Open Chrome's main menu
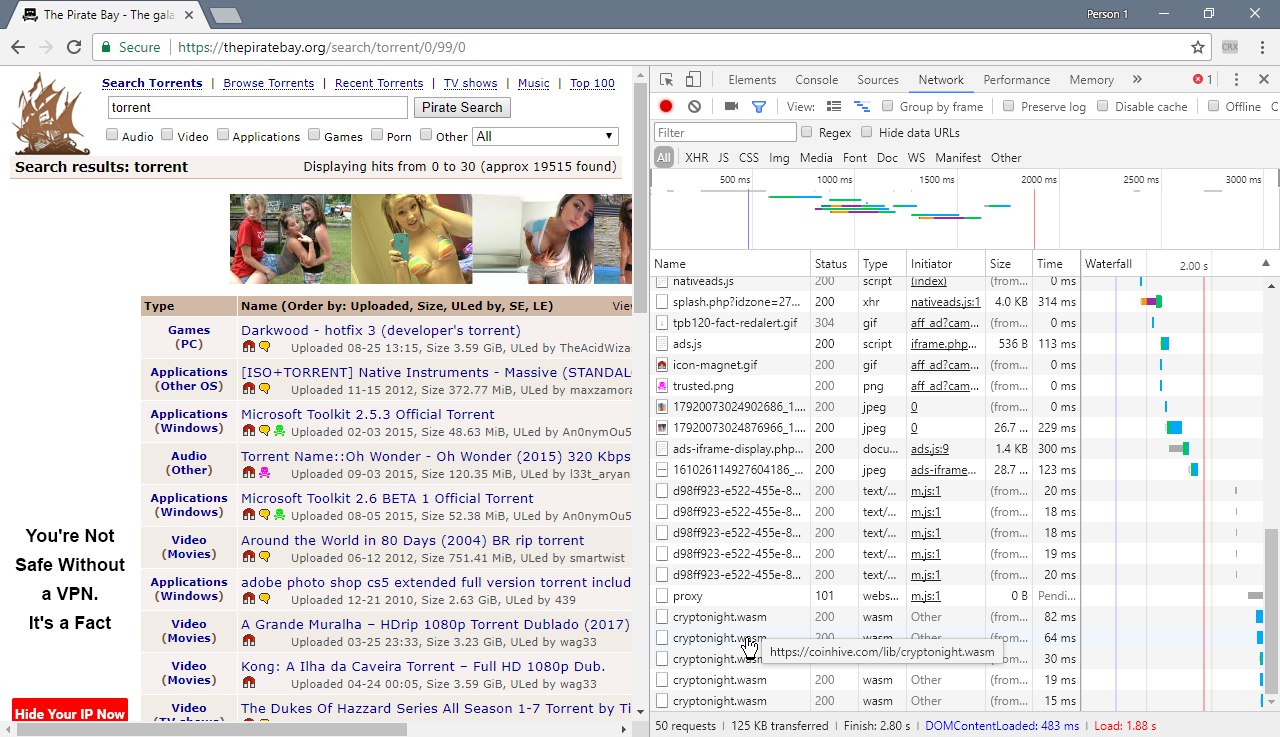This screenshot has width=1280, height=737. [x=1260, y=47]
